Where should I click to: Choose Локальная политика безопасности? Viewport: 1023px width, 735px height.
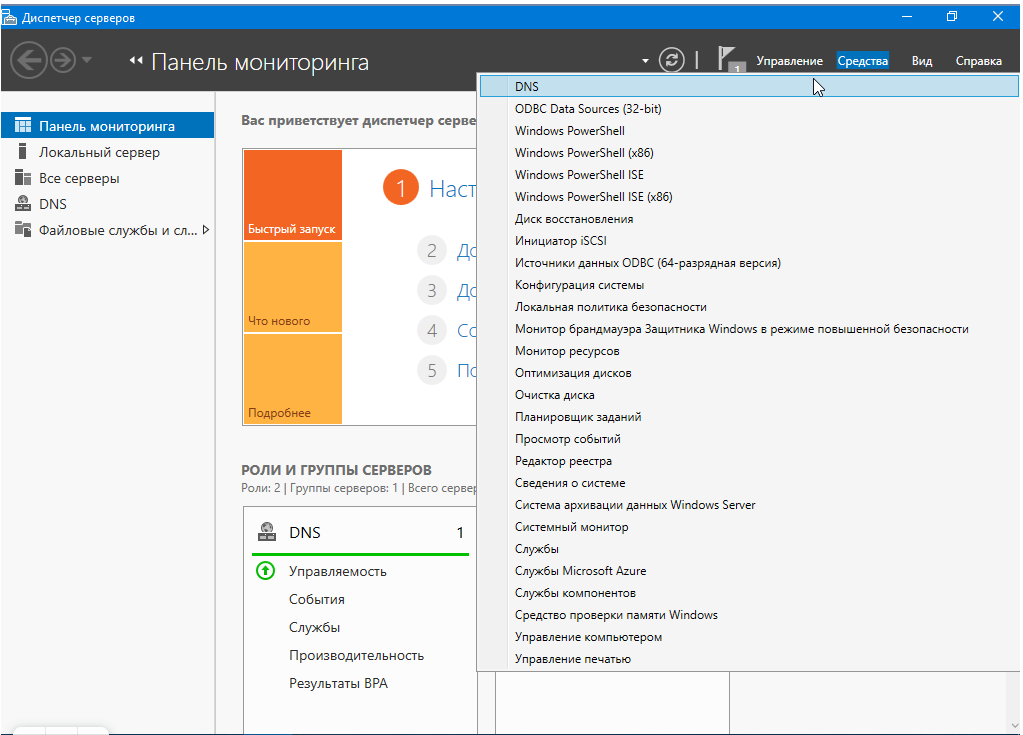coord(749,307)
